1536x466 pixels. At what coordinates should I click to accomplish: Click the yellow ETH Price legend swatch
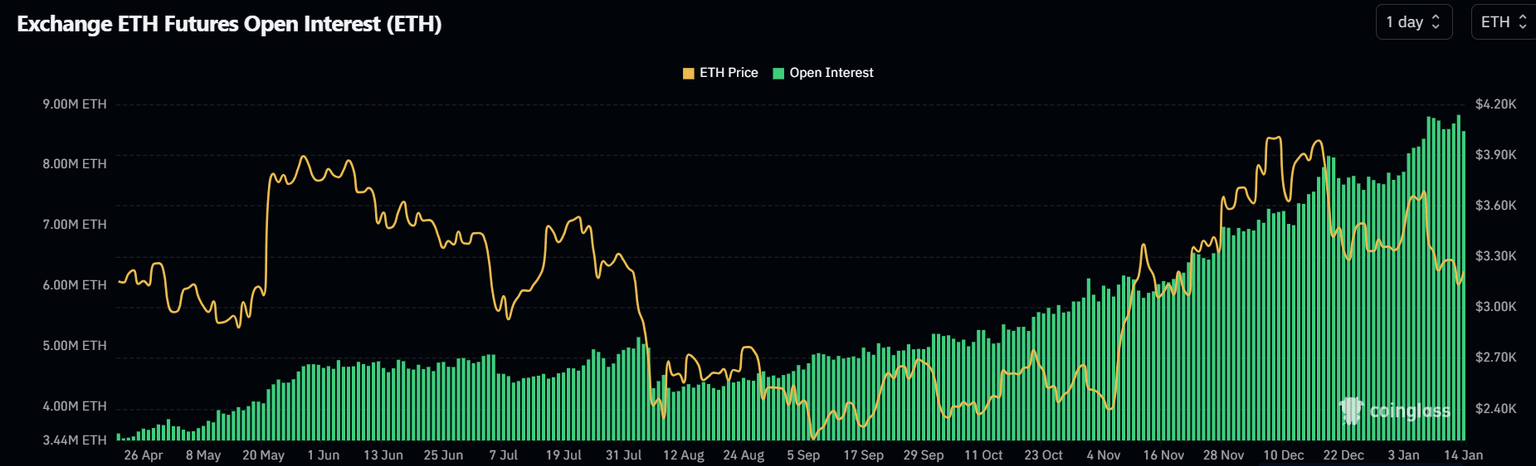point(688,73)
